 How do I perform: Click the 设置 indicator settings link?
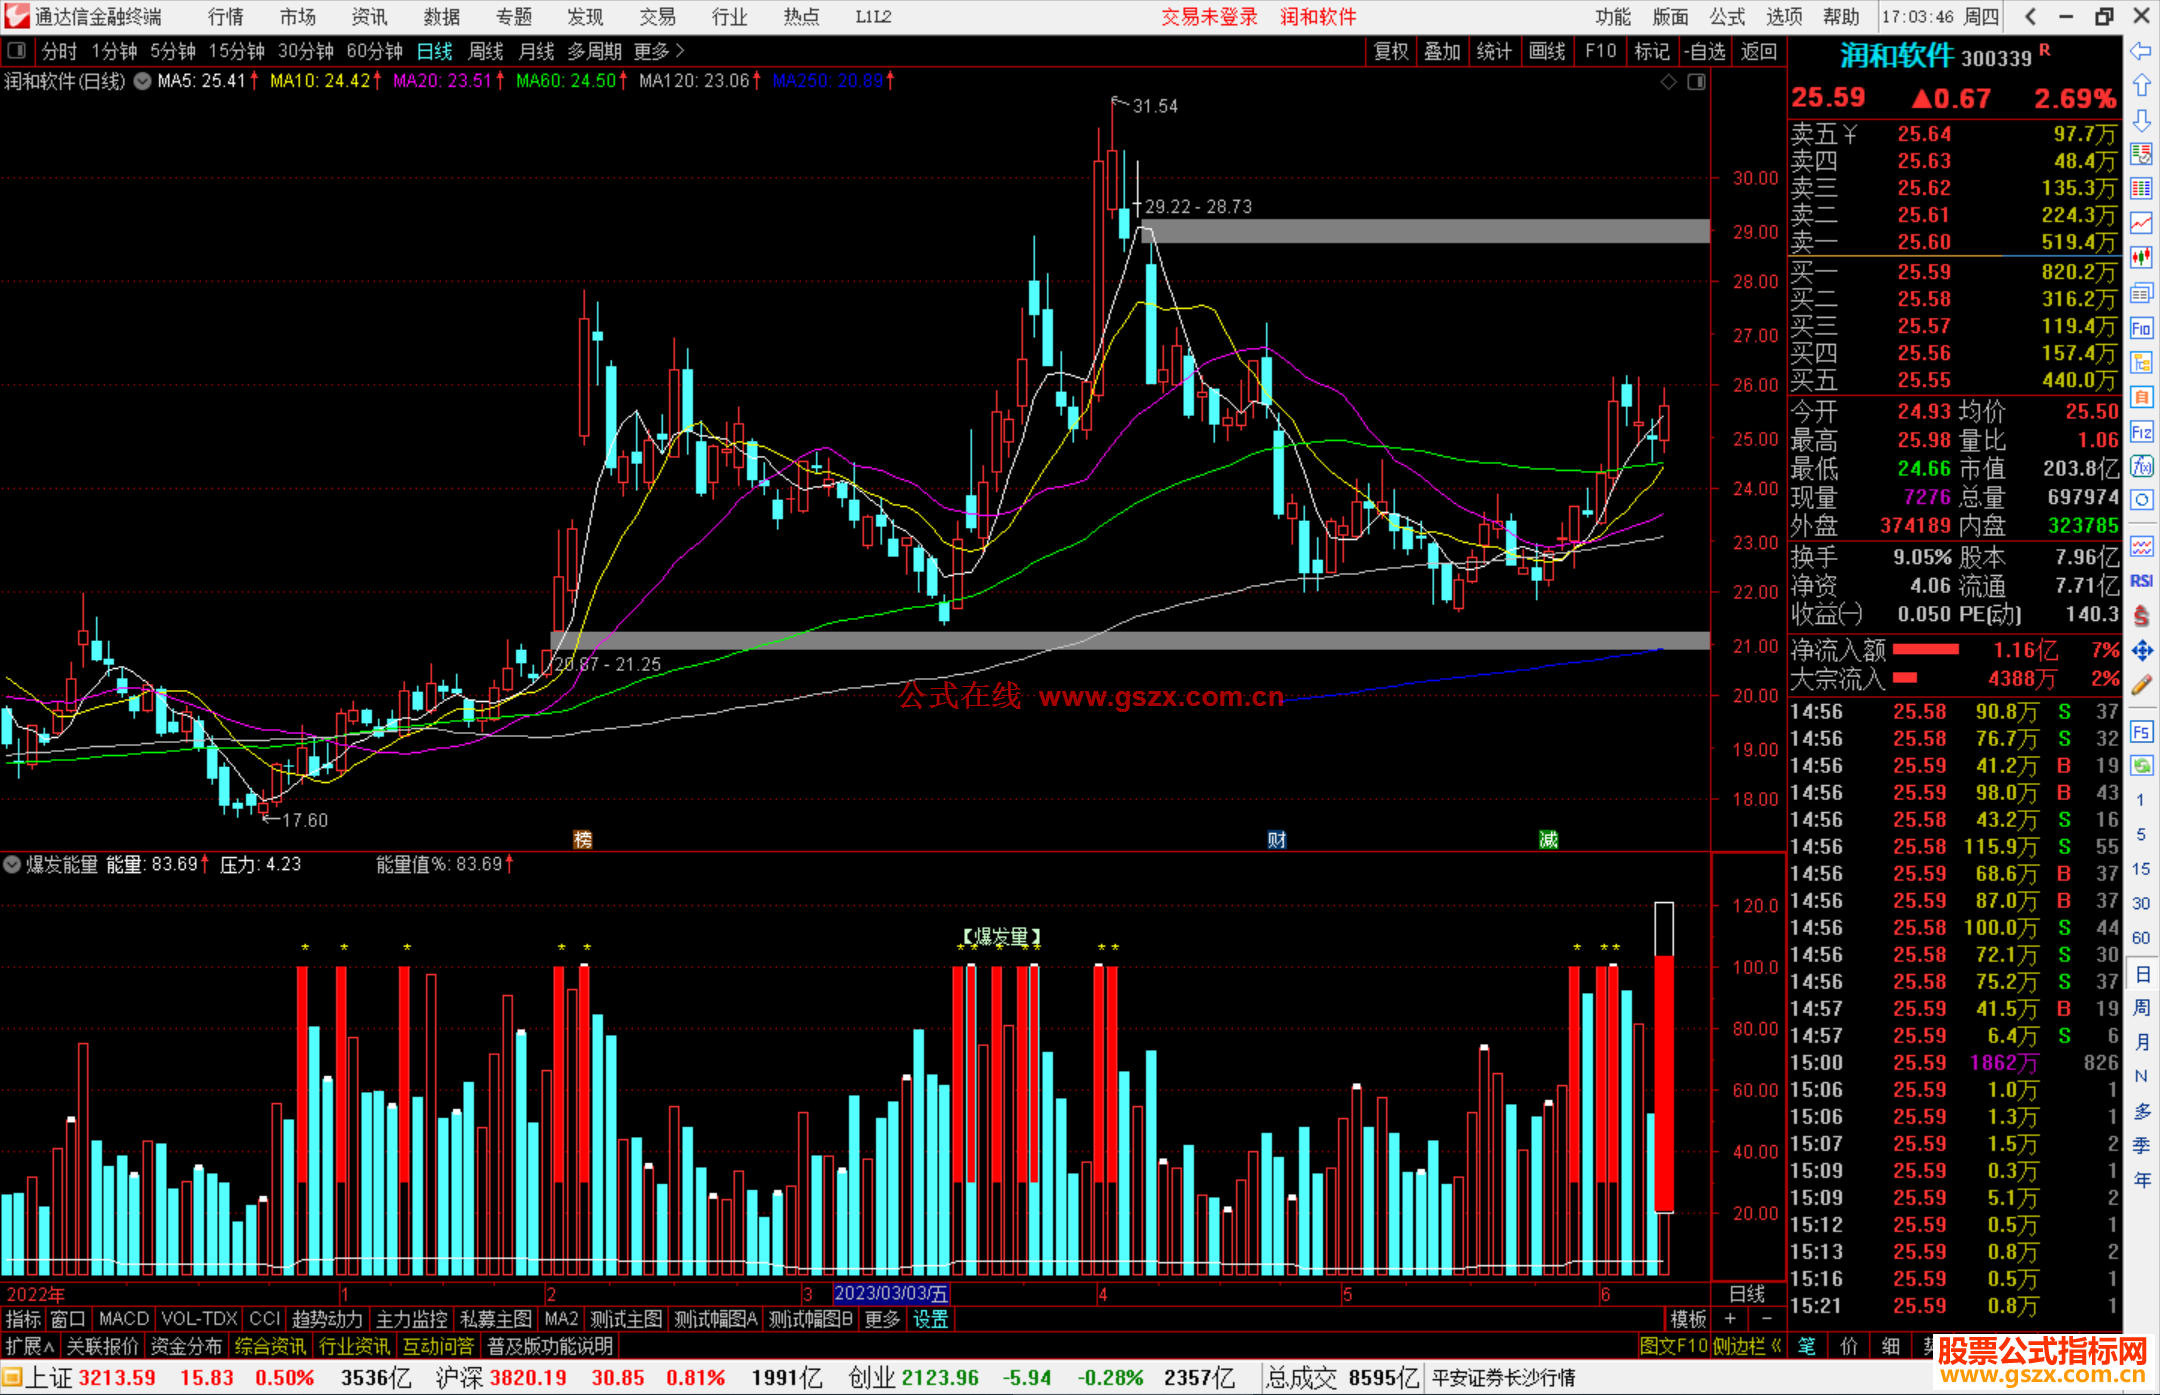pyautogui.click(x=930, y=1319)
